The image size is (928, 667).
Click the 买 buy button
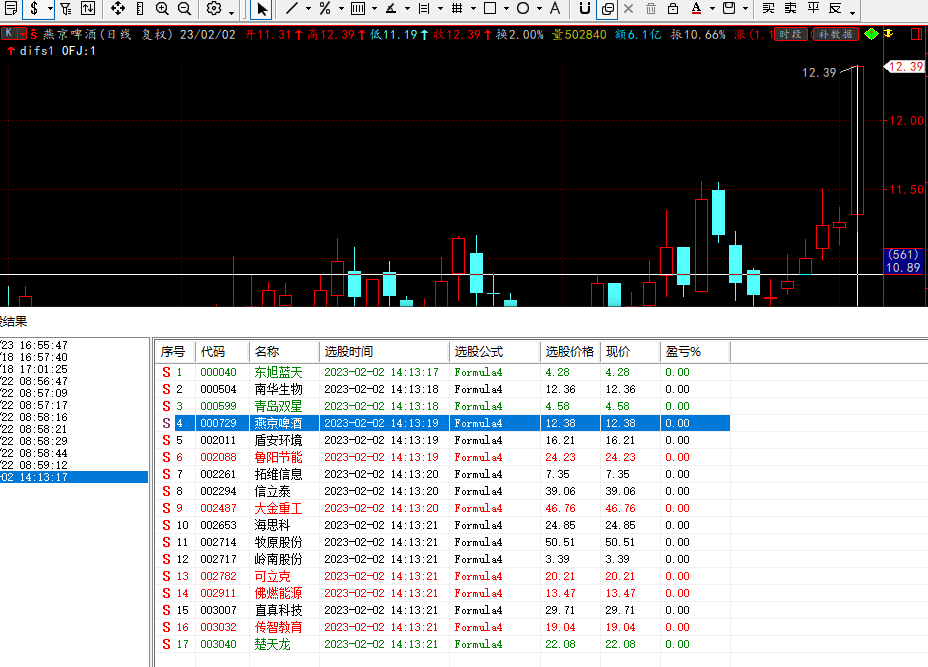click(768, 8)
